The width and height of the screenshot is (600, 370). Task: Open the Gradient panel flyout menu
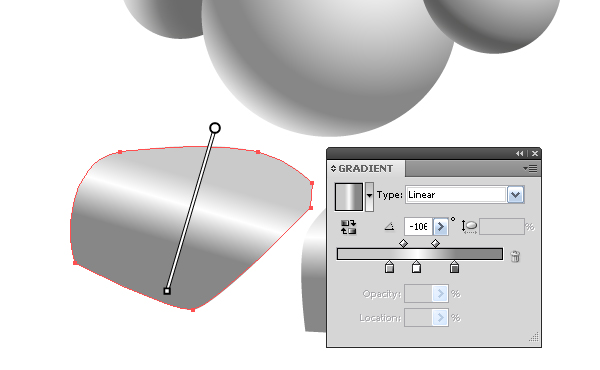point(530,168)
